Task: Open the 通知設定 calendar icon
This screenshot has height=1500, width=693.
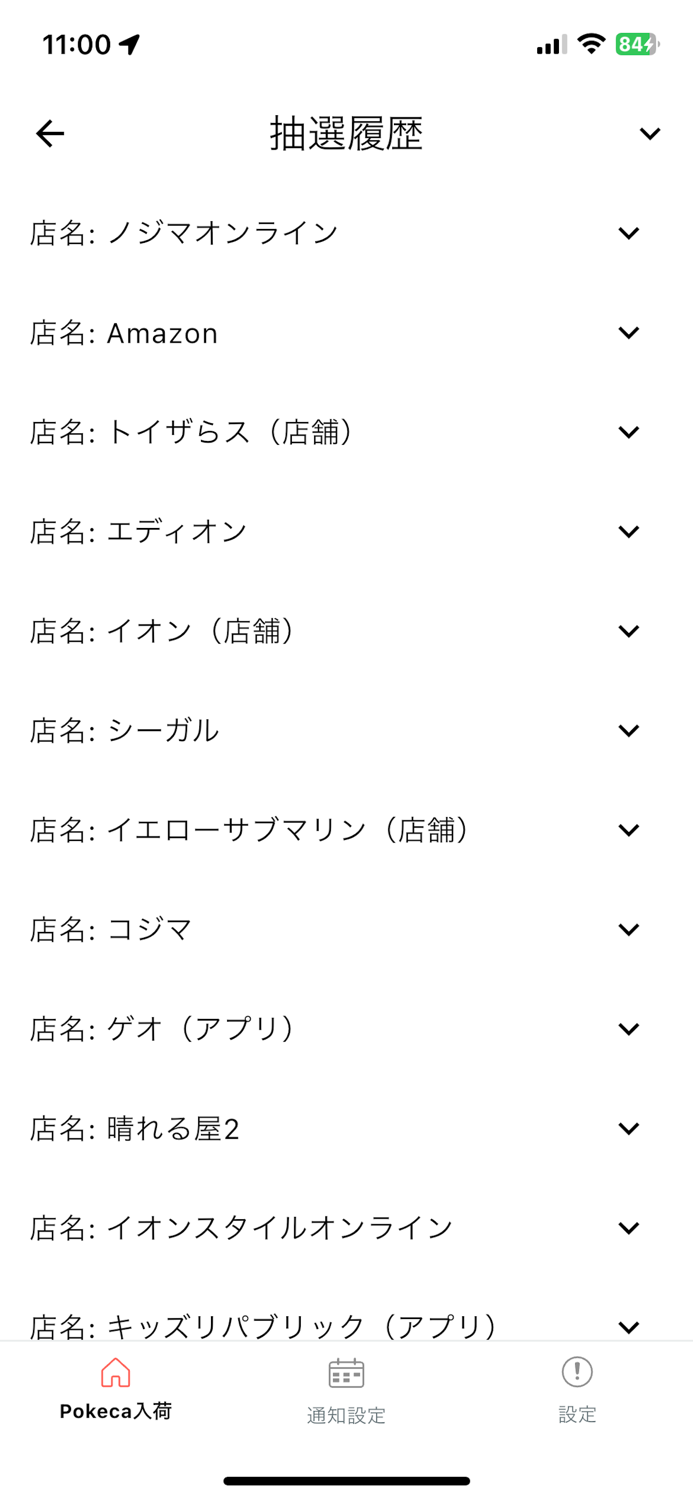Action: 346,1372
